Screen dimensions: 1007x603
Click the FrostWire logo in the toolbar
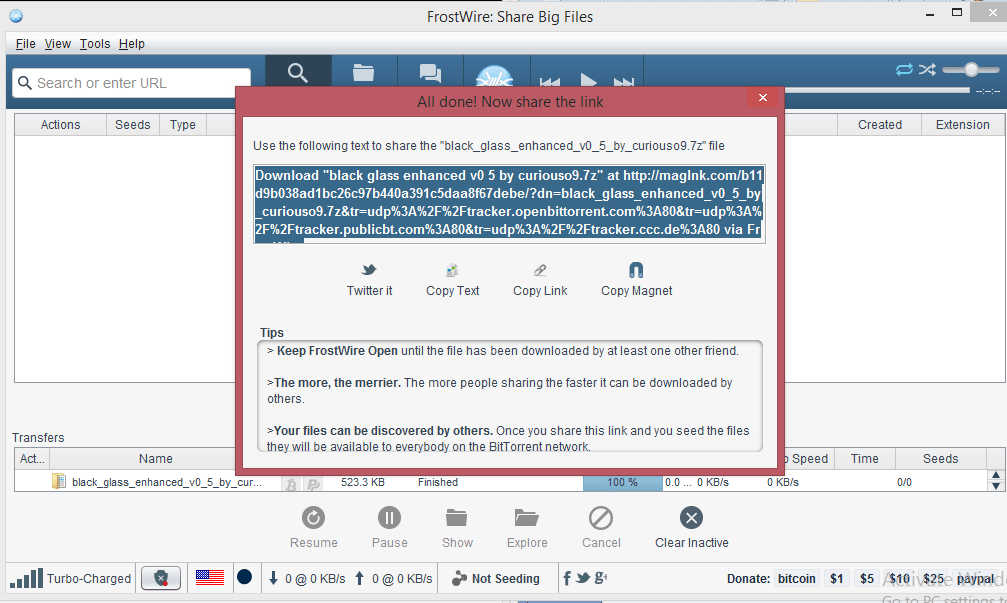495,76
